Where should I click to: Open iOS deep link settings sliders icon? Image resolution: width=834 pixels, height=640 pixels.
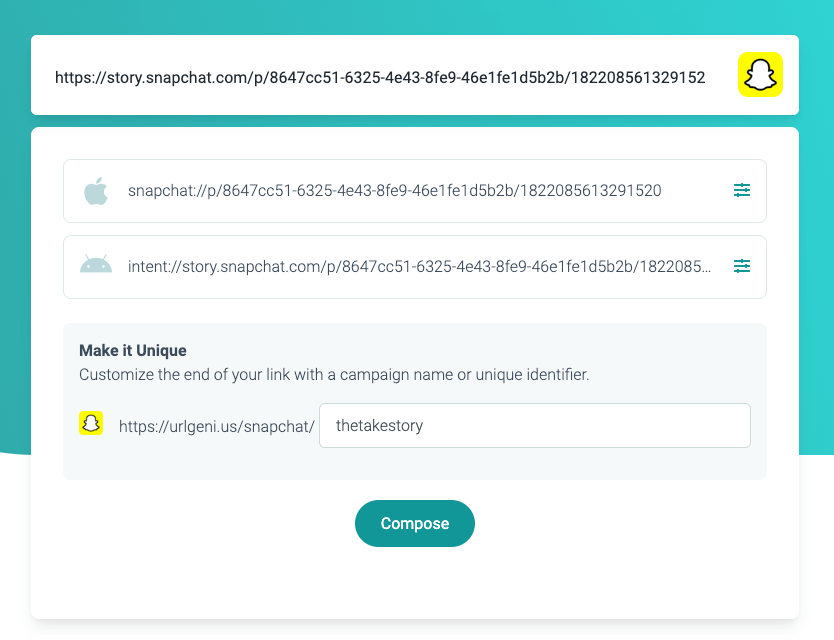742,190
